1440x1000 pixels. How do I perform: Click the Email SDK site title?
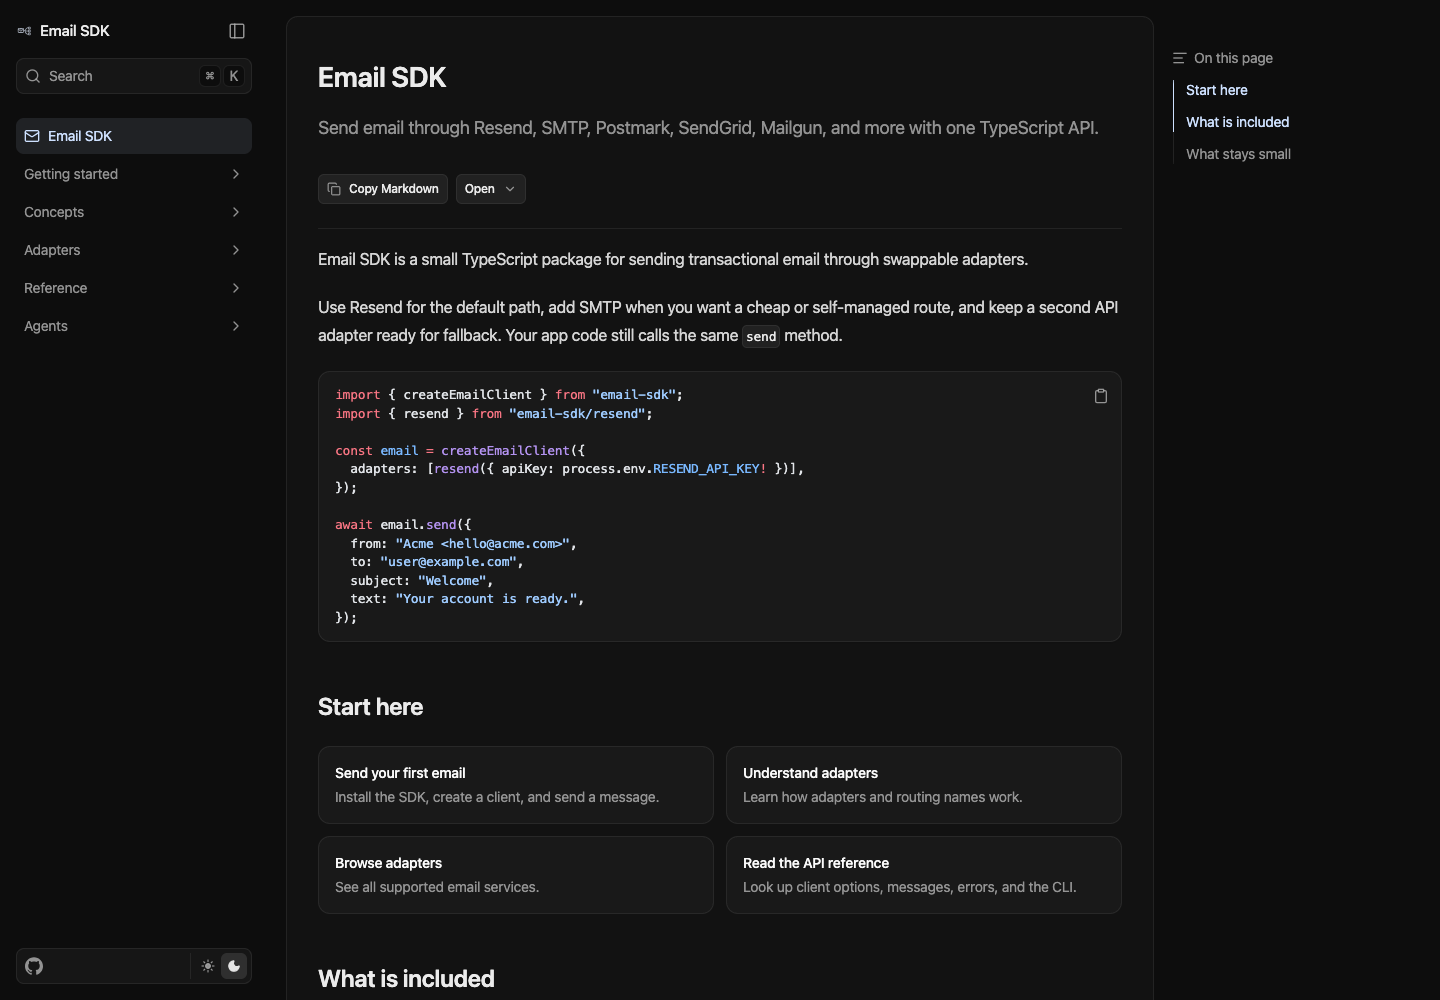(75, 31)
